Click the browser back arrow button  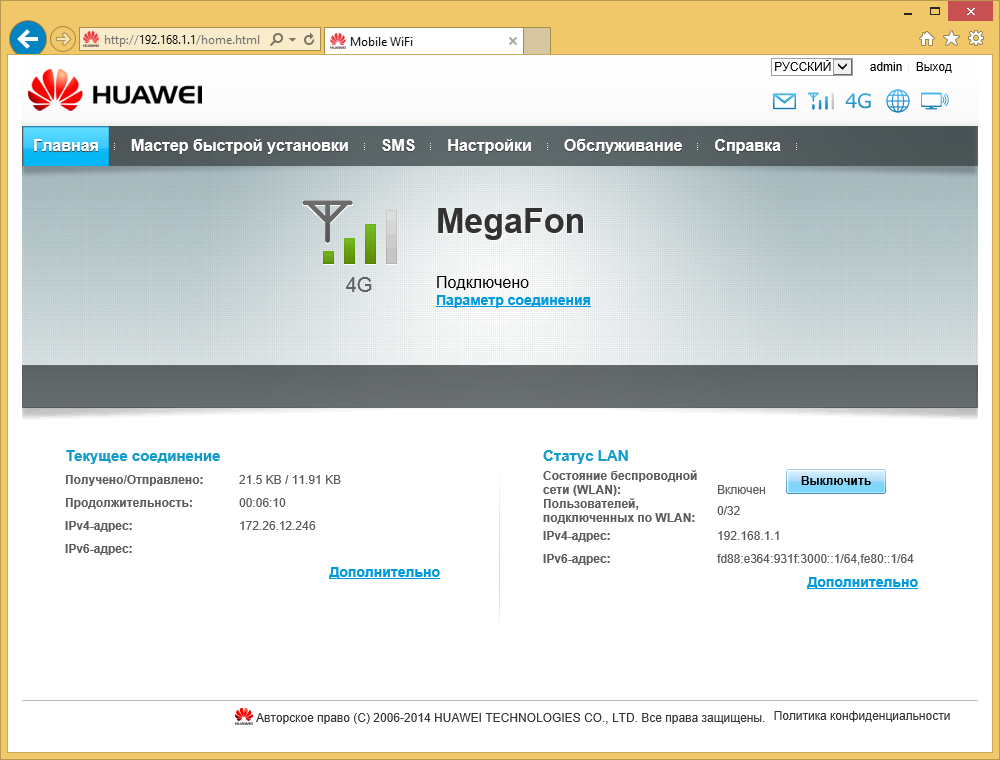[27, 39]
